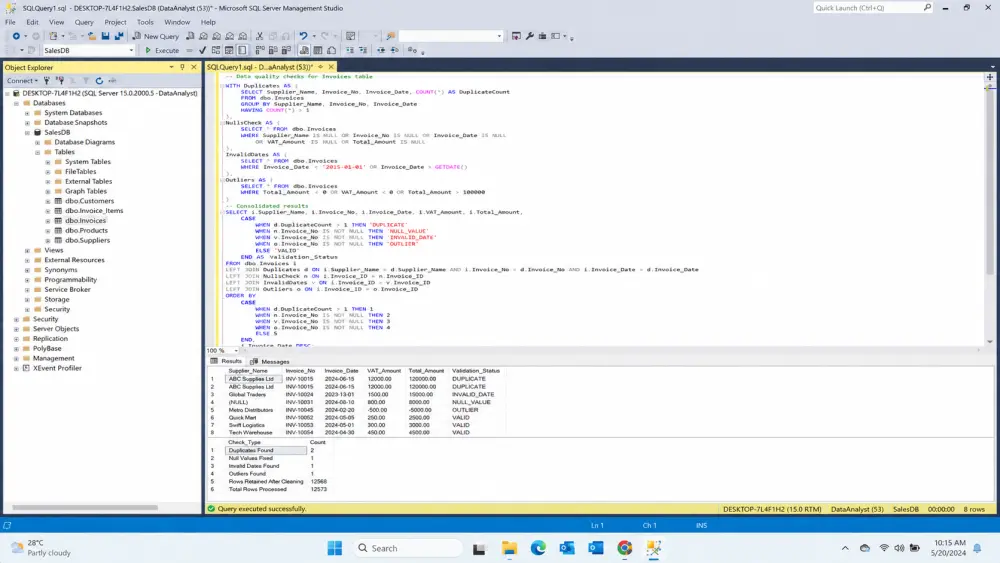Click the Disconnect icon in Object Explorer
The image size is (1000, 563).
[x=60, y=81]
